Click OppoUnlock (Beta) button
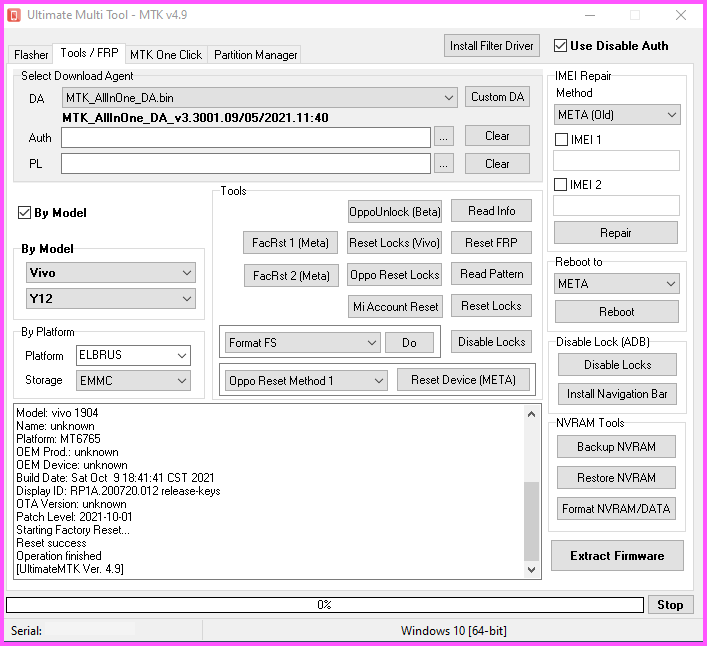 [395, 211]
